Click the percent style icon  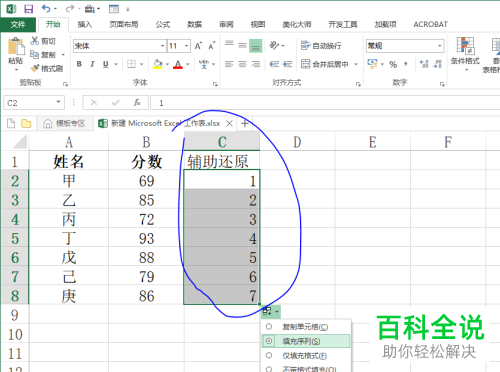393,64
